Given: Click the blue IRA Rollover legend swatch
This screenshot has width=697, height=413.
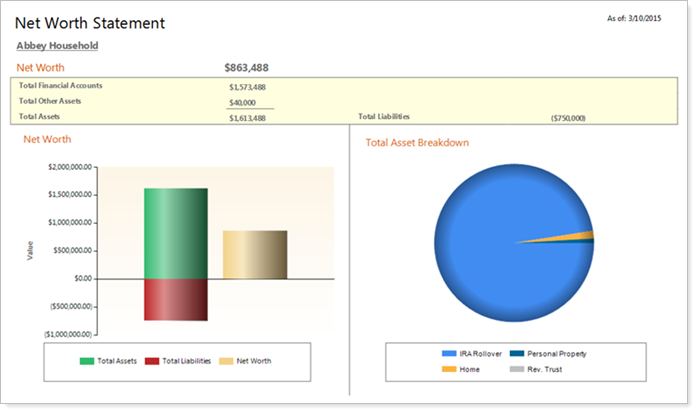Looking at the screenshot, I should [449, 354].
